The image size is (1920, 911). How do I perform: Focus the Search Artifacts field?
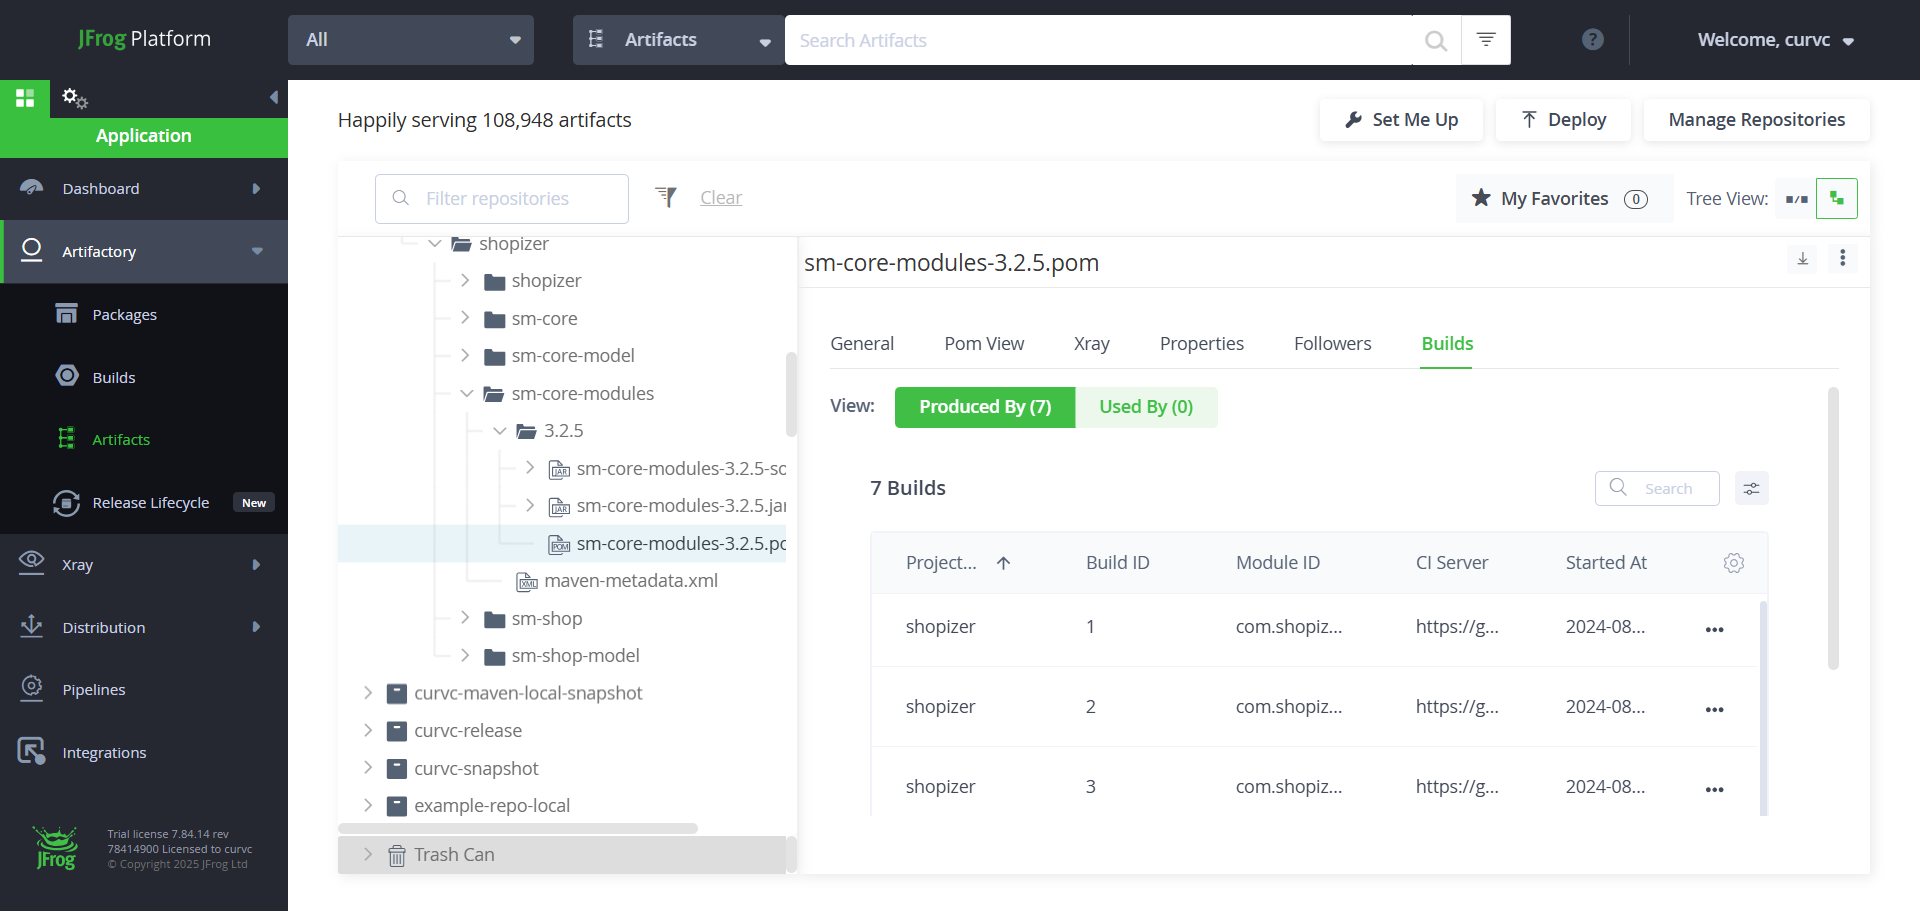[1098, 40]
